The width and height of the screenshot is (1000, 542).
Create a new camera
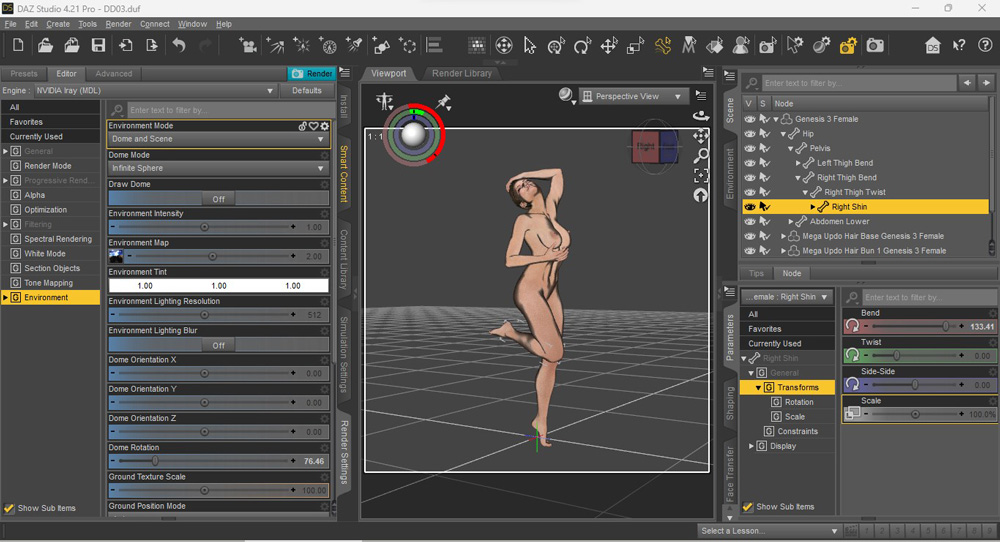click(247, 45)
